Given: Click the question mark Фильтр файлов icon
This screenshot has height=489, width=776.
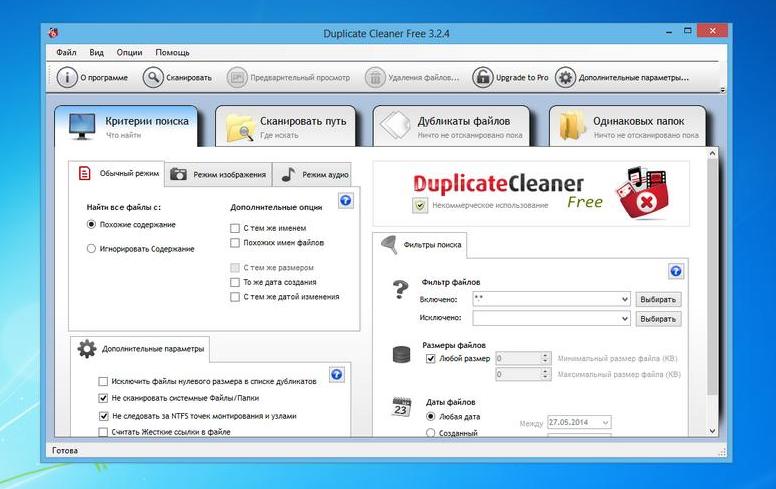Looking at the screenshot, I should pos(400,290).
